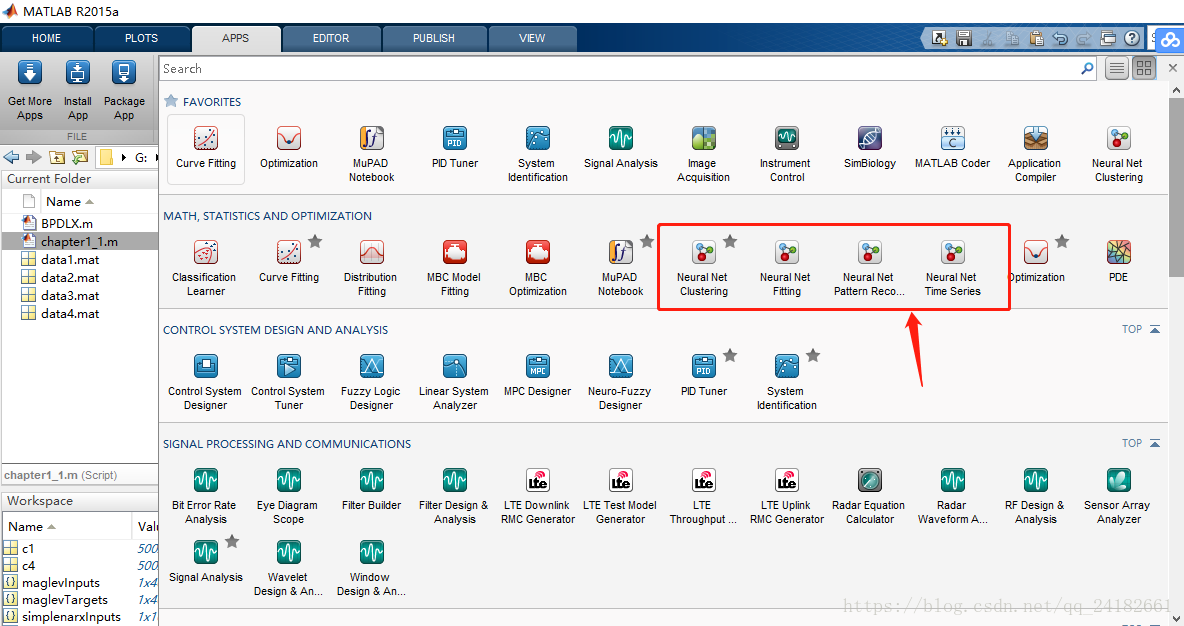Image resolution: width=1184 pixels, height=626 pixels.
Task: Open PID Tuner in Favorites
Action: [455, 149]
